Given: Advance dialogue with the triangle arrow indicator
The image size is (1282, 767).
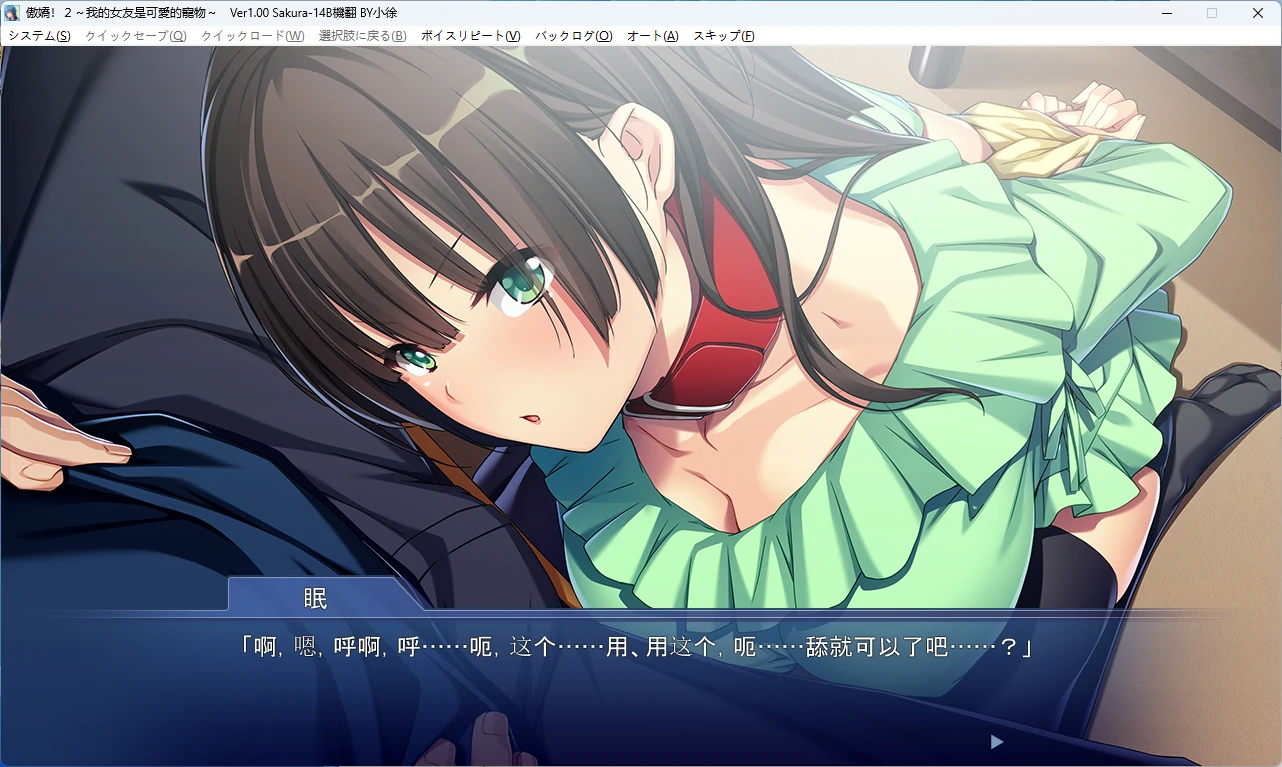Looking at the screenshot, I should pos(996,742).
